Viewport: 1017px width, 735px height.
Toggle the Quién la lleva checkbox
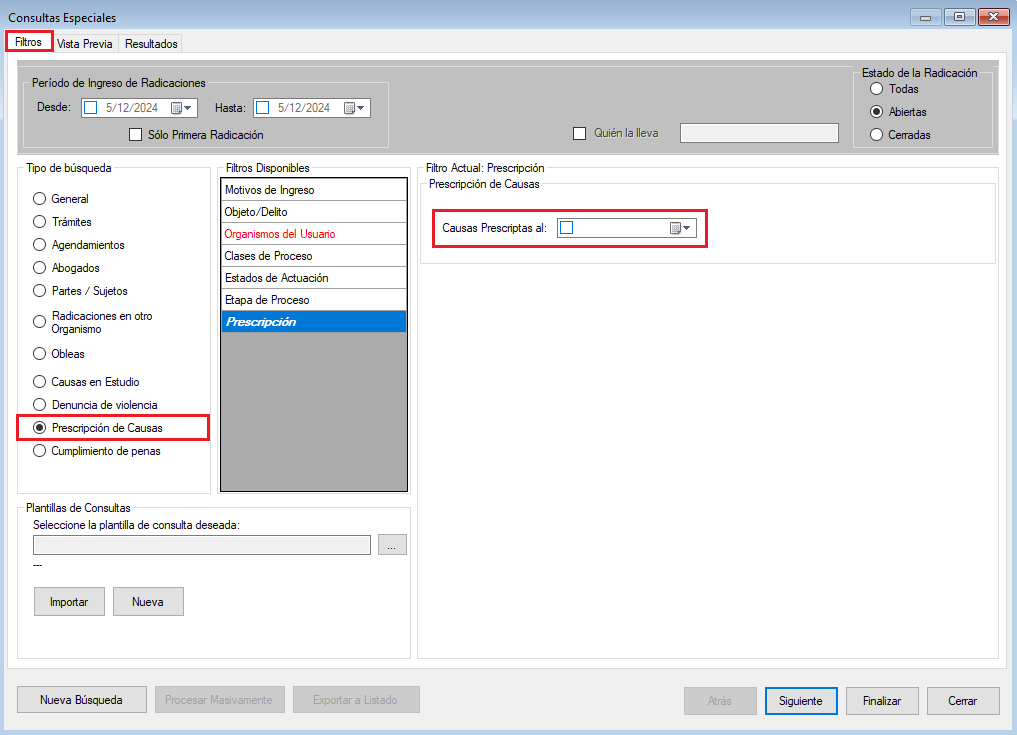[x=579, y=133]
